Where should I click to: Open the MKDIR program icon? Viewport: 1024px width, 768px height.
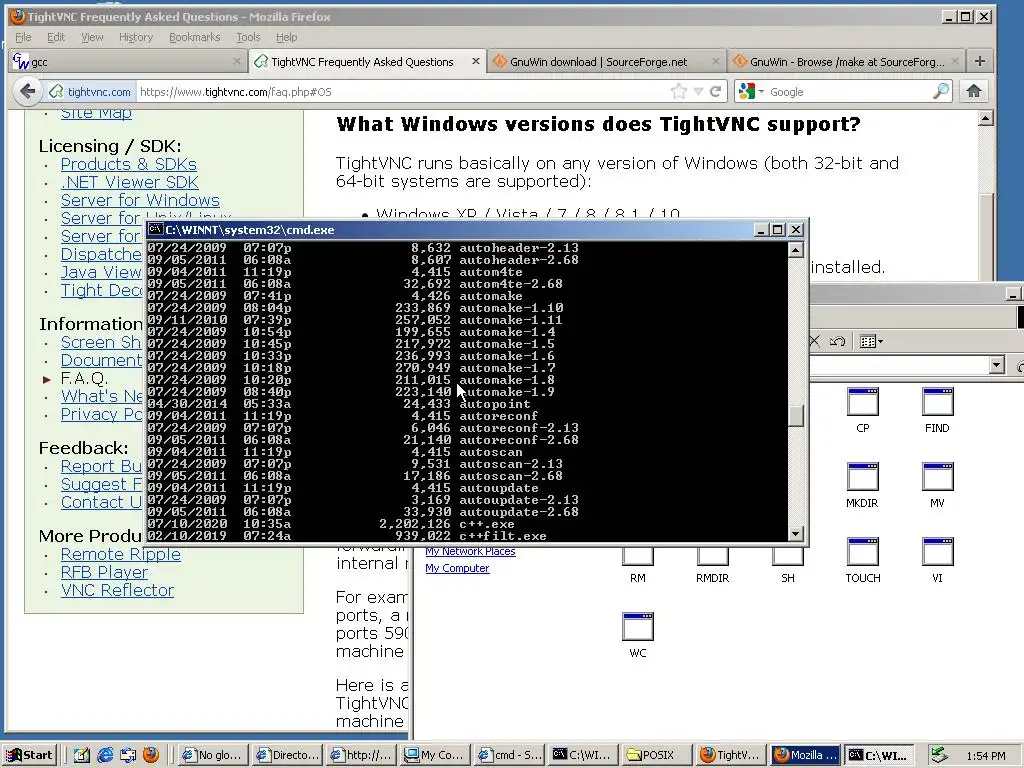(863, 485)
